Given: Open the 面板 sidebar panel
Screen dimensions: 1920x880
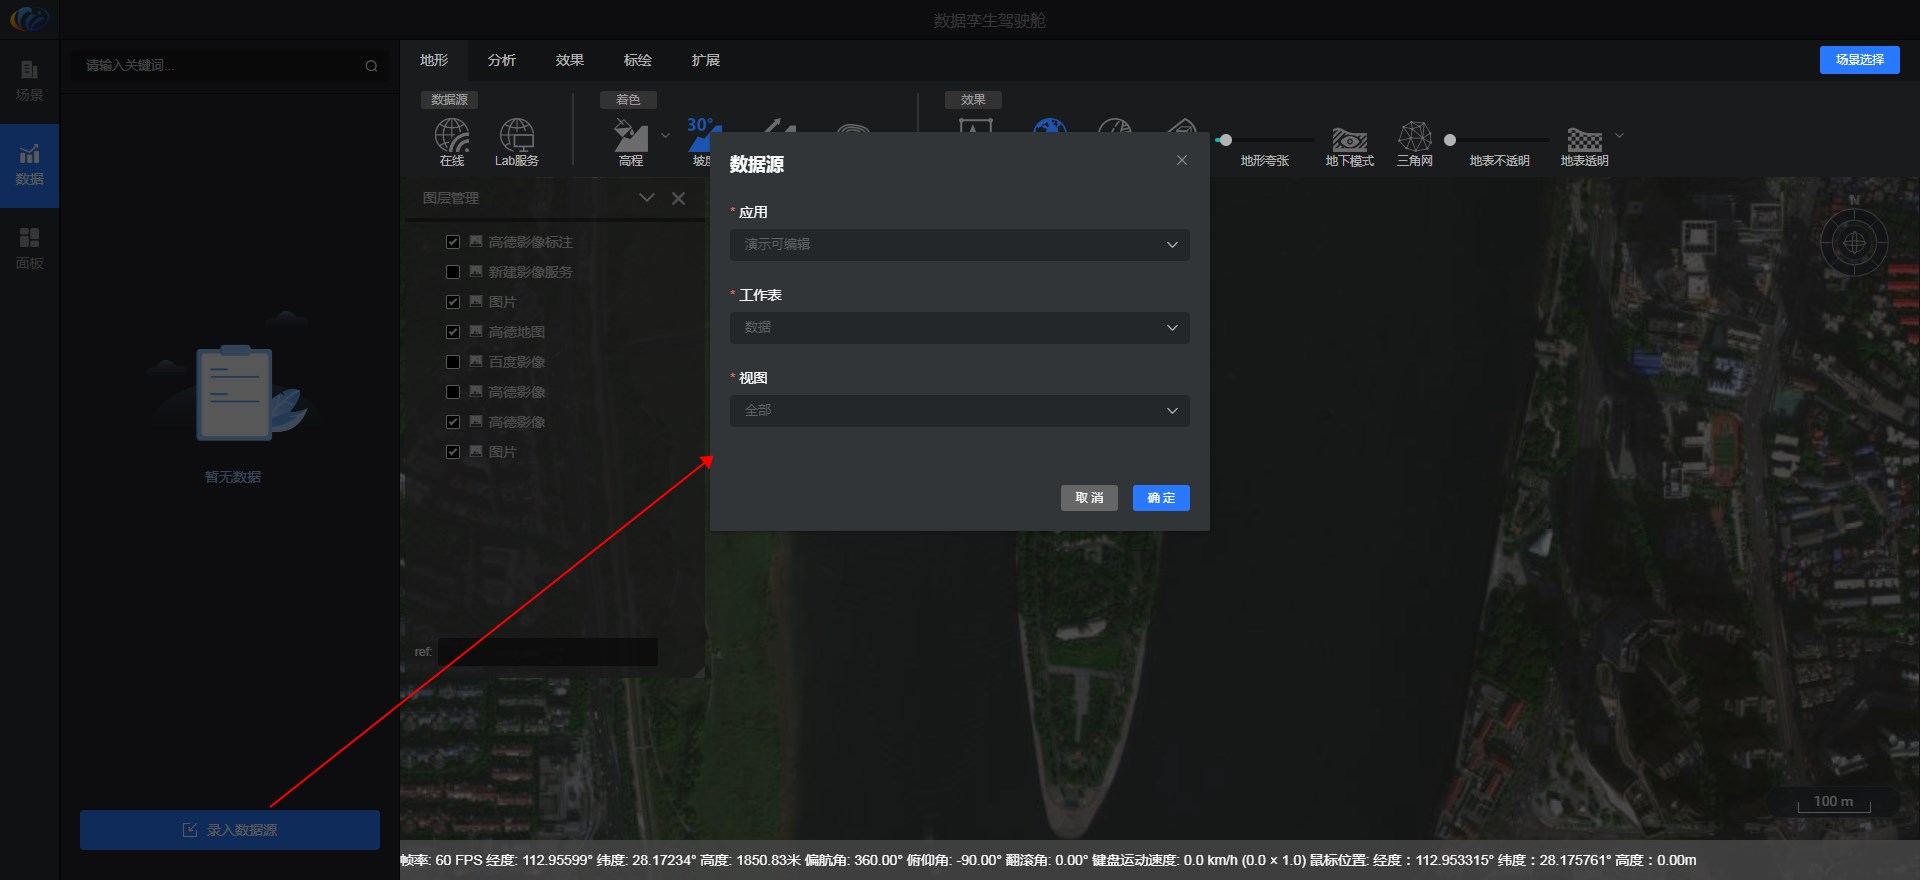Looking at the screenshot, I should (29, 248).
